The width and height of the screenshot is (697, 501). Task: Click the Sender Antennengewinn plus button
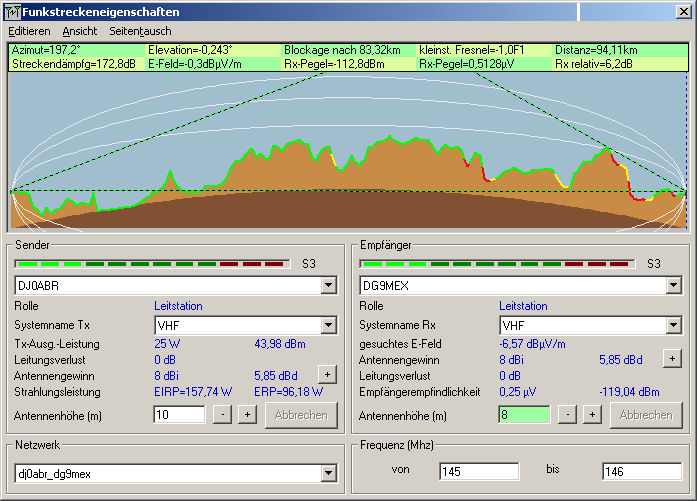[328, 375]
